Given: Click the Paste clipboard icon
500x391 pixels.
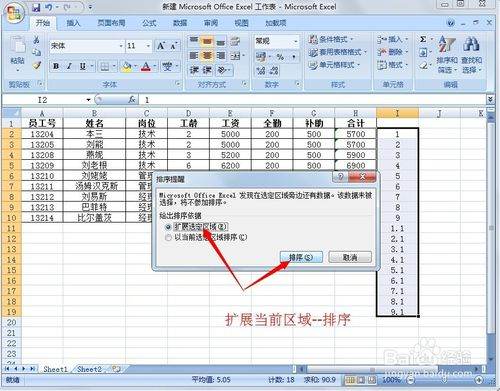Looking at the screenshot, I should coord(17,45).
